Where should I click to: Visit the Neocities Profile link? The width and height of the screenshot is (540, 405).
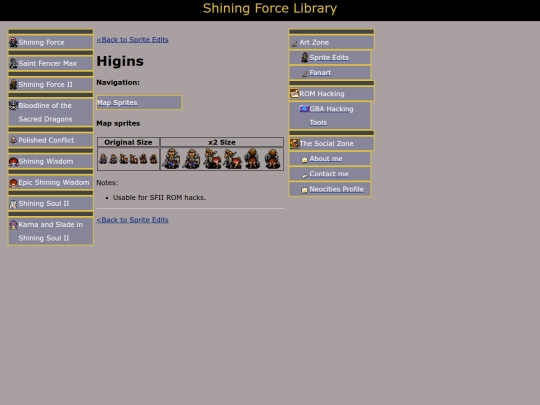click(x=336, y=189)
